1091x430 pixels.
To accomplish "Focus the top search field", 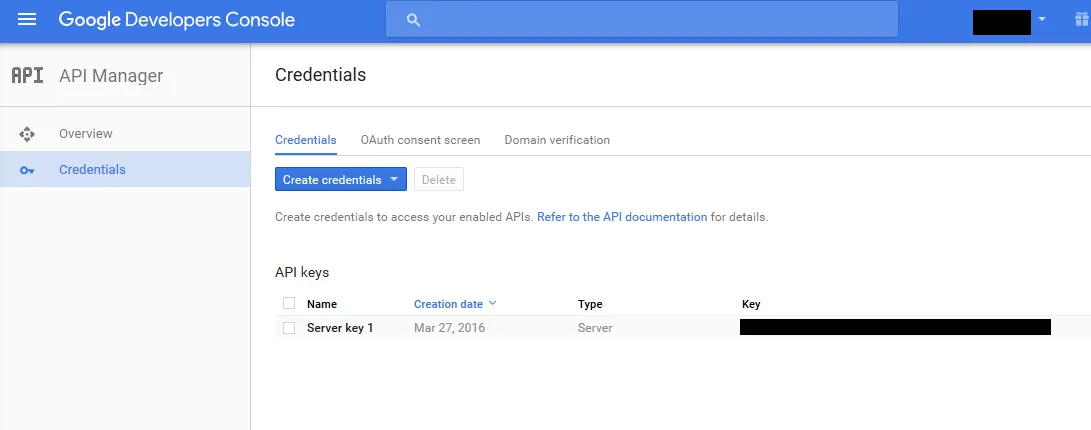I will click(x=642, y=19).
